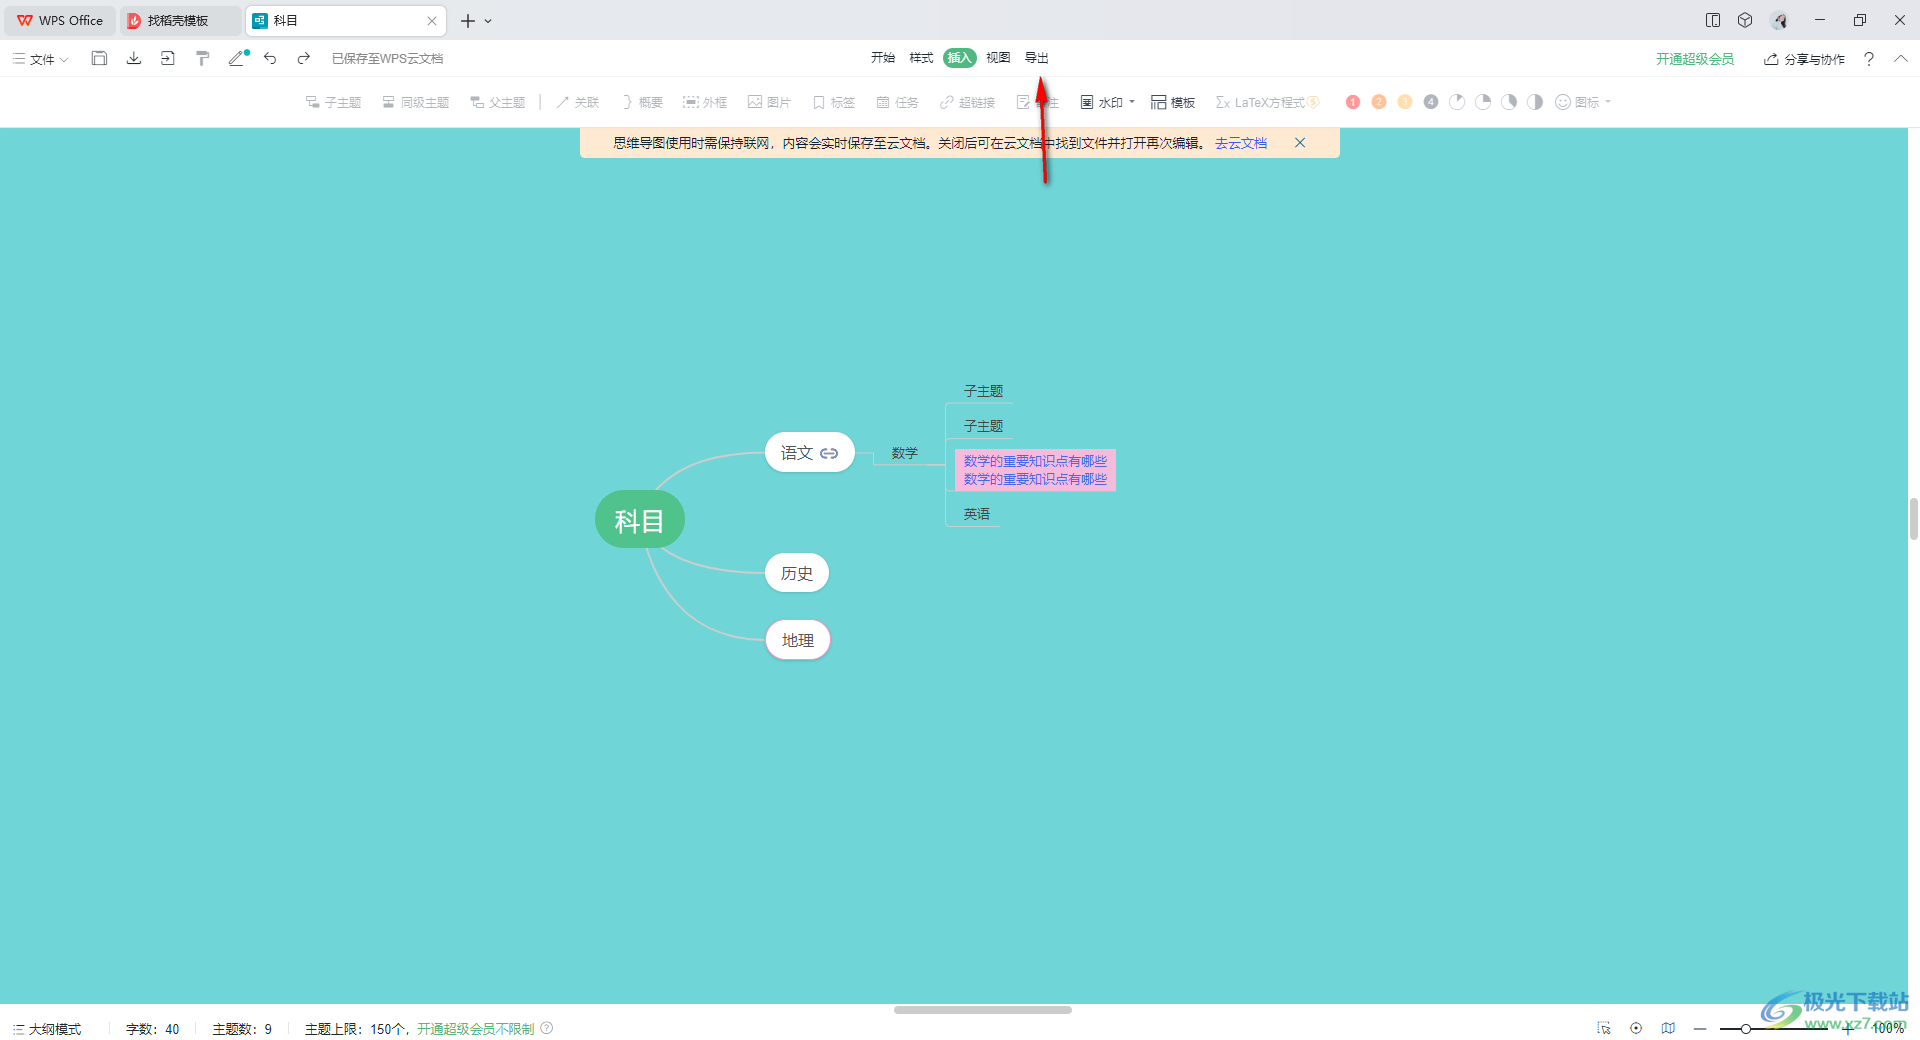The height and width of the screenshot is (1040, 1920).
Task: Switch to the 找稻壳模板 tab
Action: [x=180, y=20]
